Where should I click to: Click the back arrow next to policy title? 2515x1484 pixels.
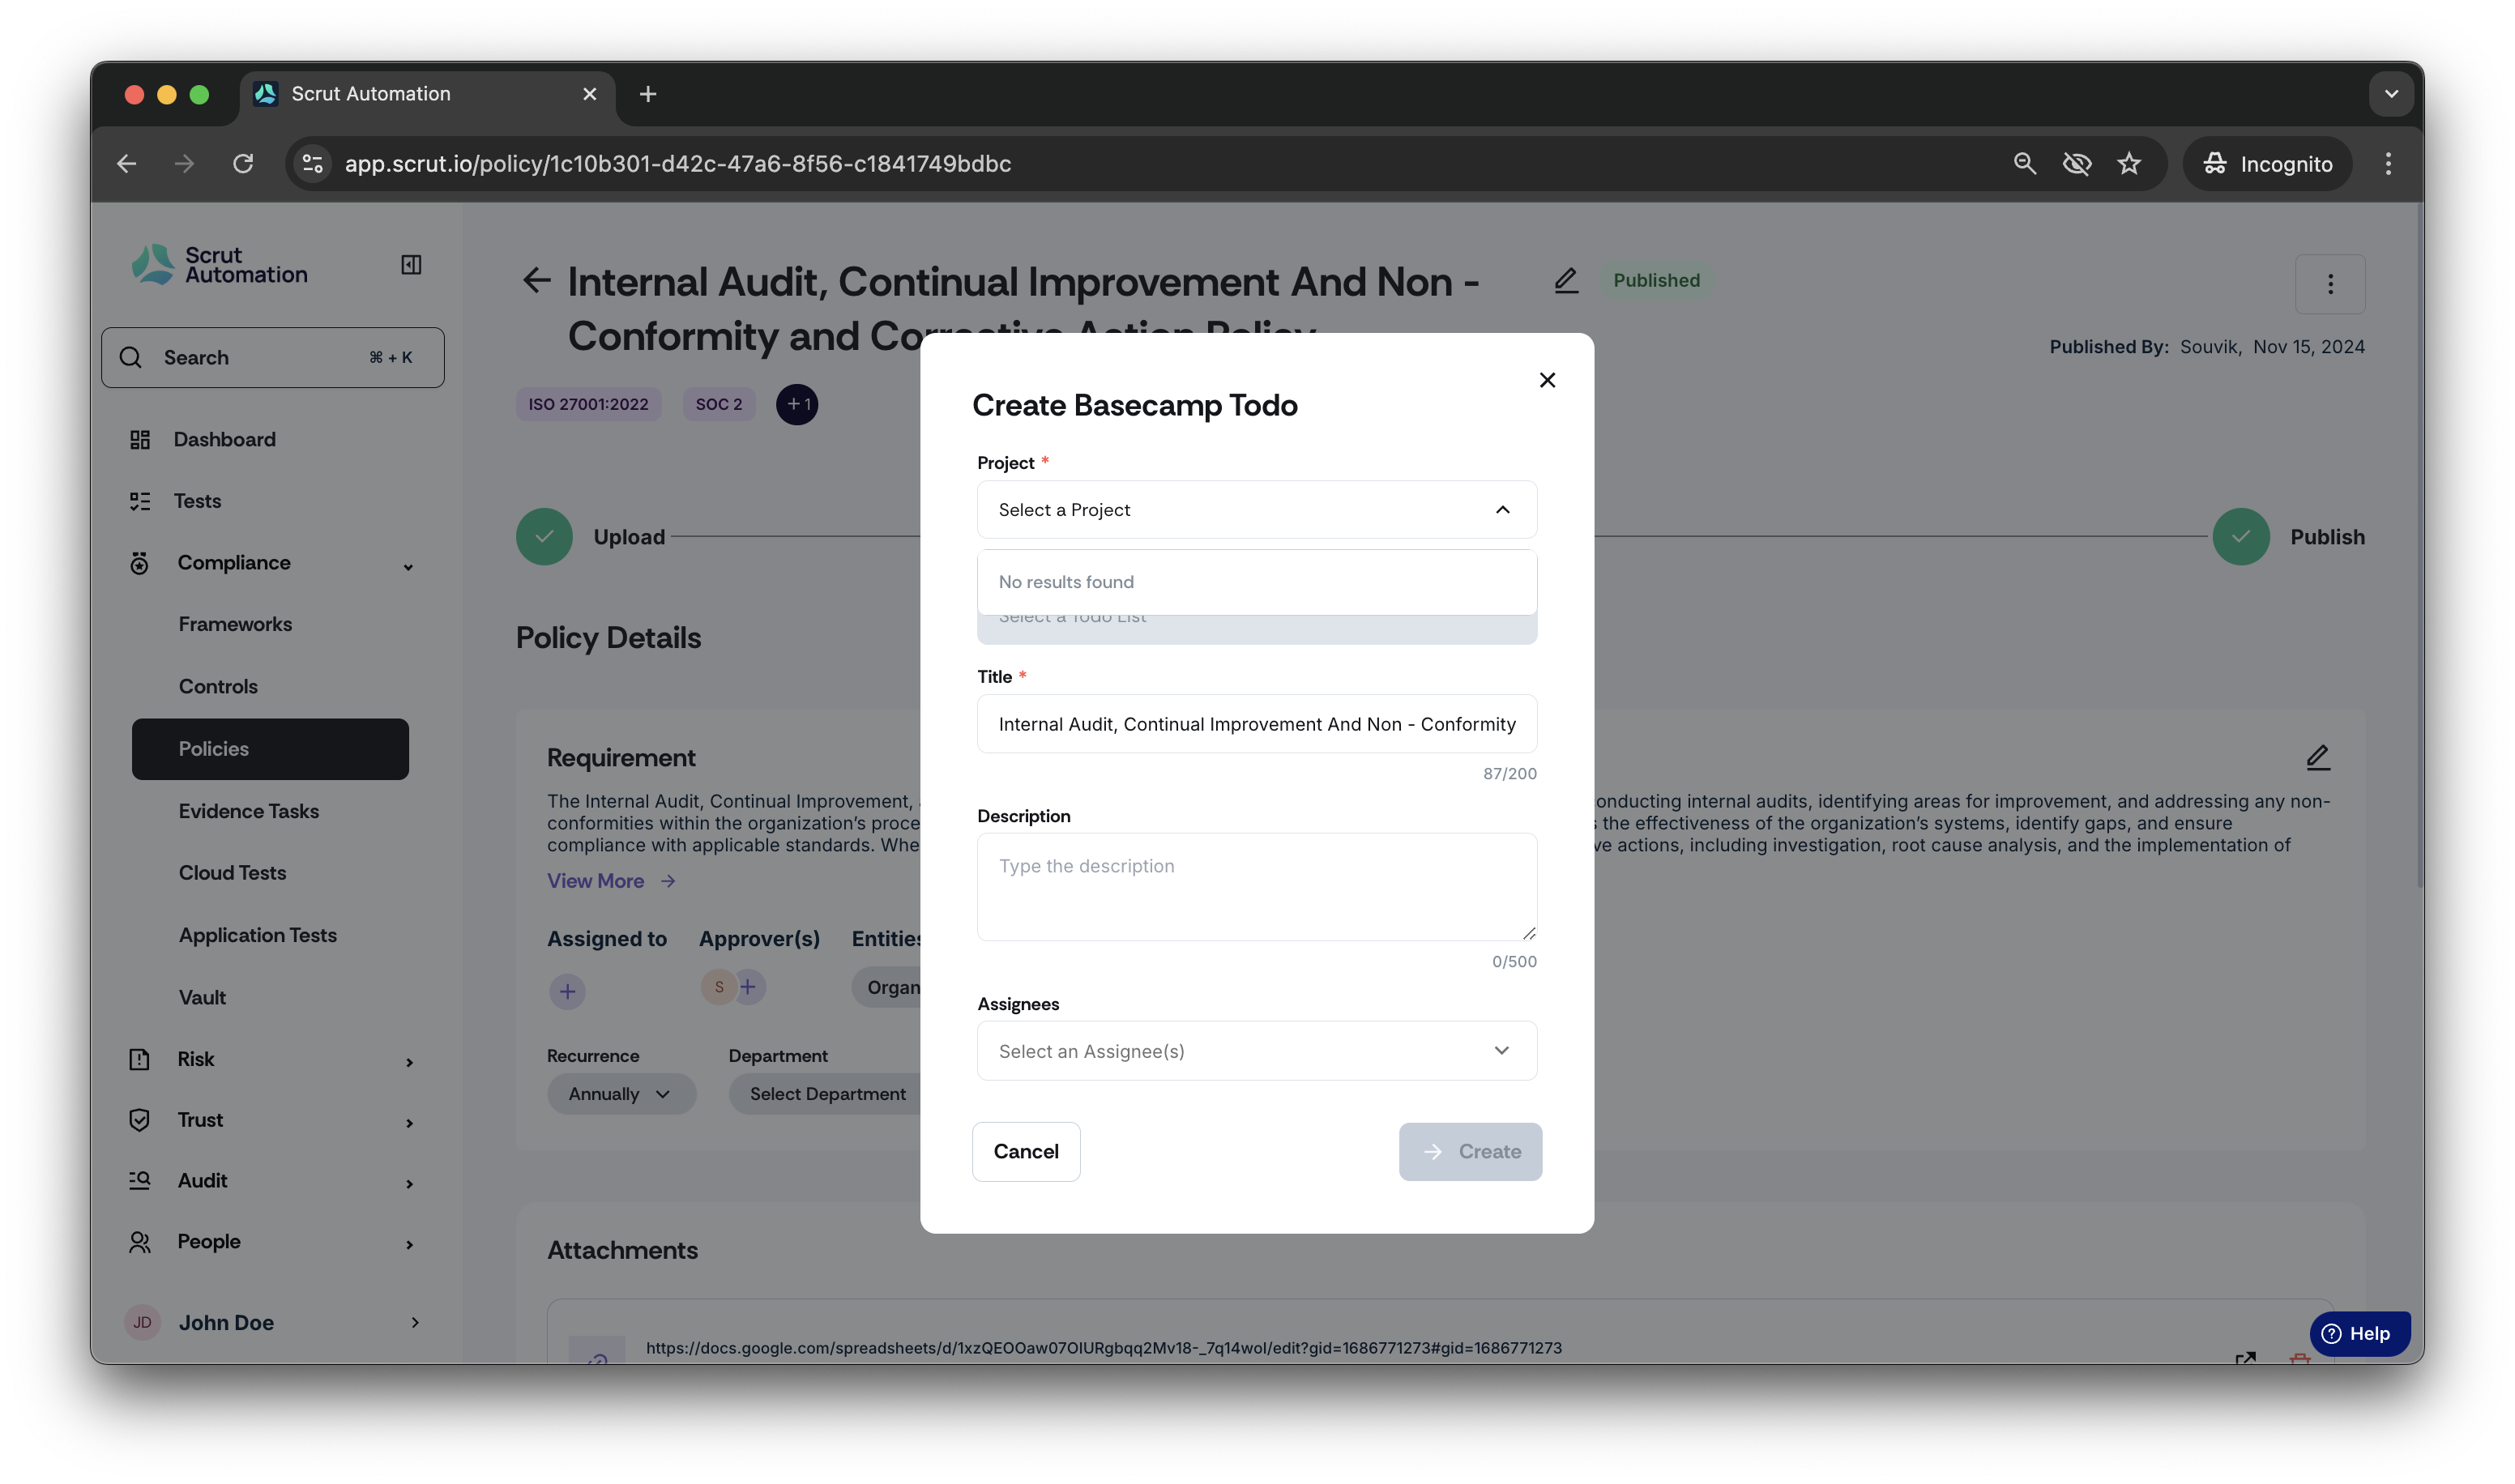[x=537, y=281]
